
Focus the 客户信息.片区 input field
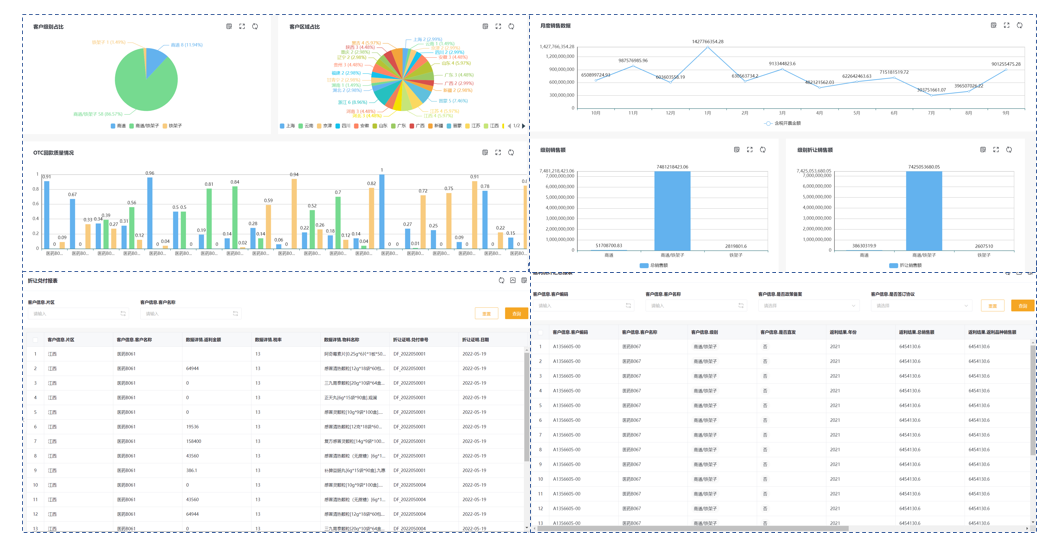pos(80,313)
